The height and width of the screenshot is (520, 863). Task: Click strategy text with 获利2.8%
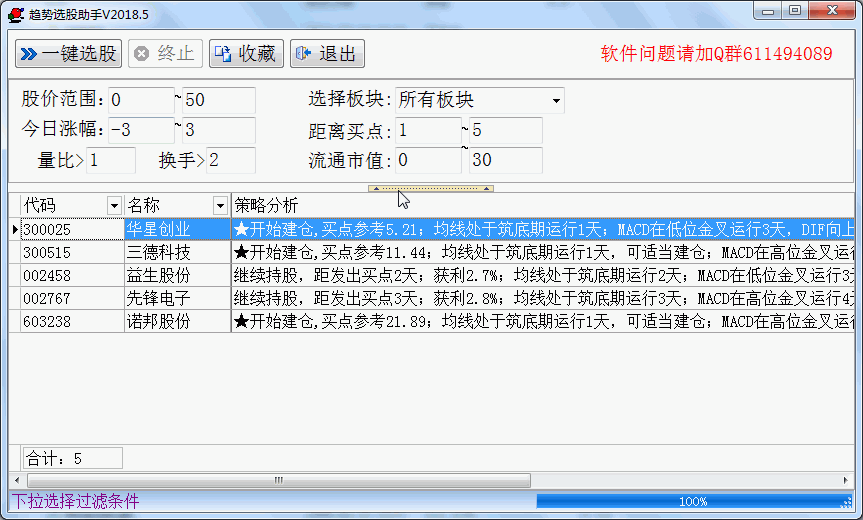(543, 298)
